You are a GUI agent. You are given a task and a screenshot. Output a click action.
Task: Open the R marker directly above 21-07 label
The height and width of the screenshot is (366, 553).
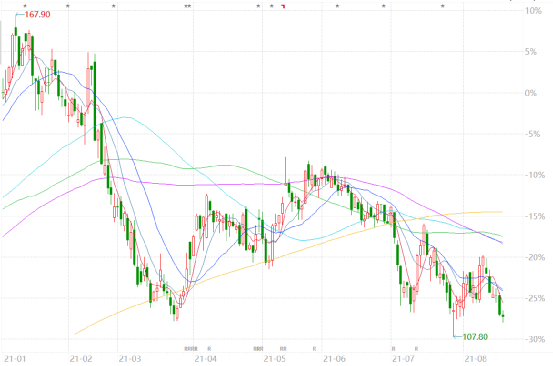[394, 349]
